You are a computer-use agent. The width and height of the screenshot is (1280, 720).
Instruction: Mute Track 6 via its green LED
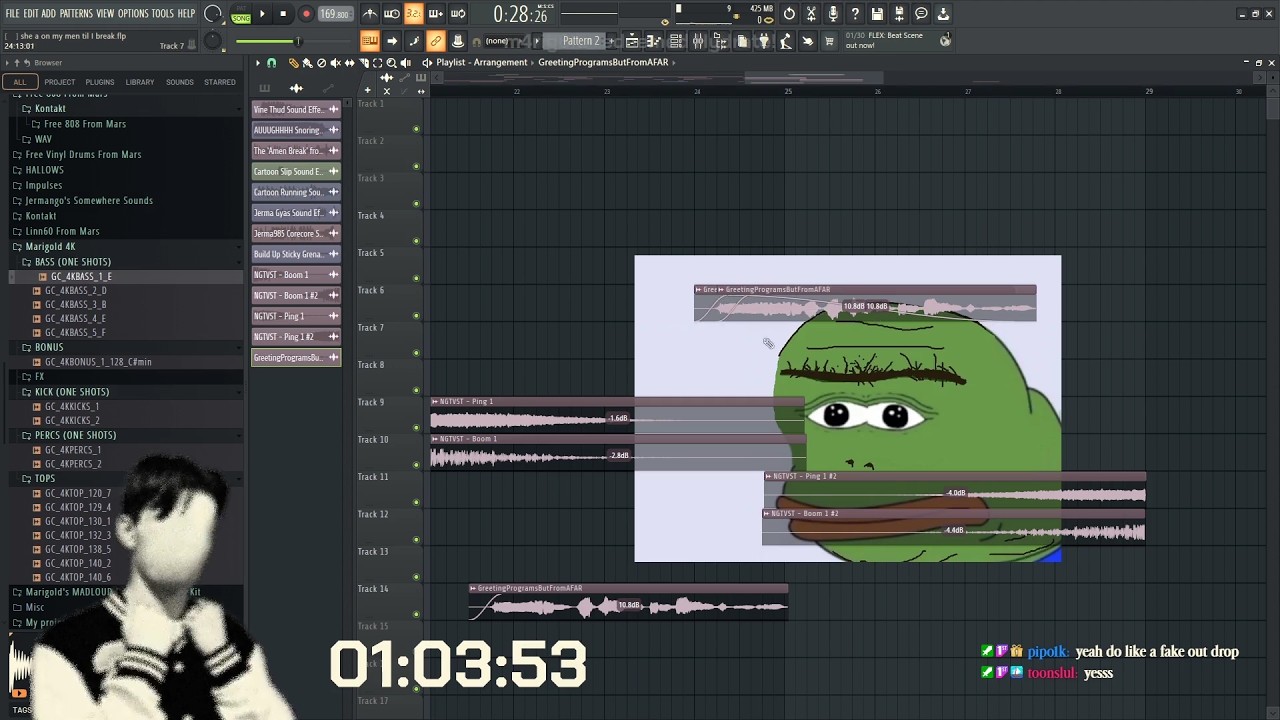(416, 316)
